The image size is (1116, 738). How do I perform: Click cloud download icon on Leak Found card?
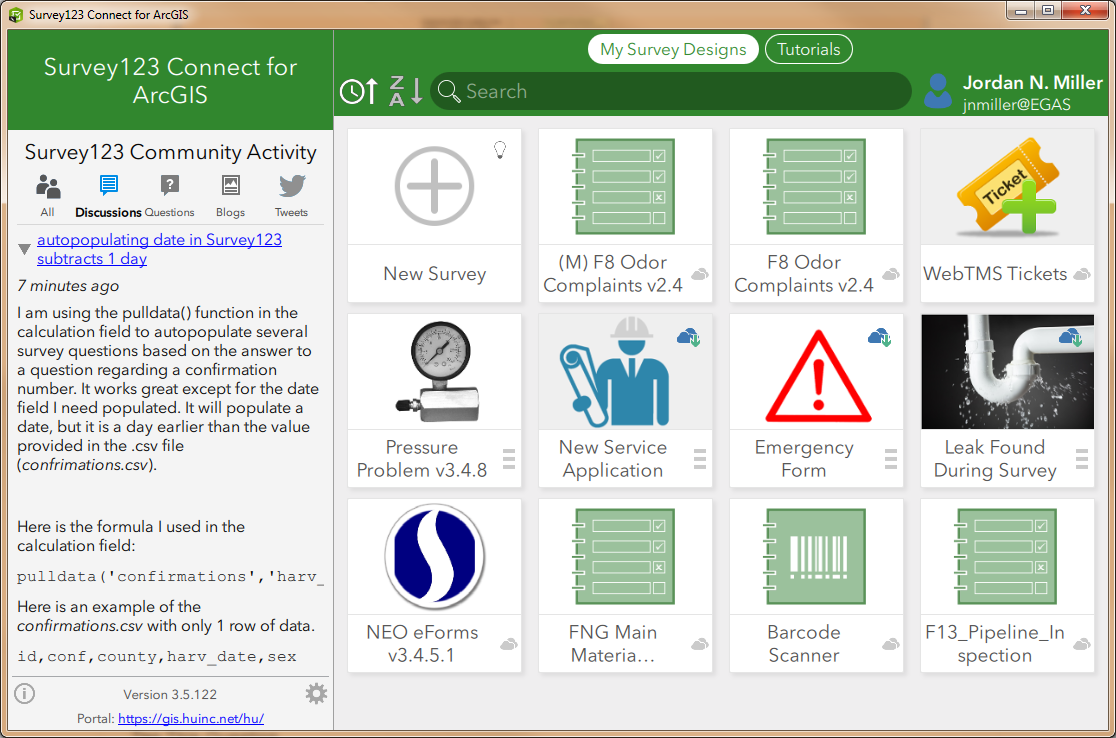[x=1070, y=337]
